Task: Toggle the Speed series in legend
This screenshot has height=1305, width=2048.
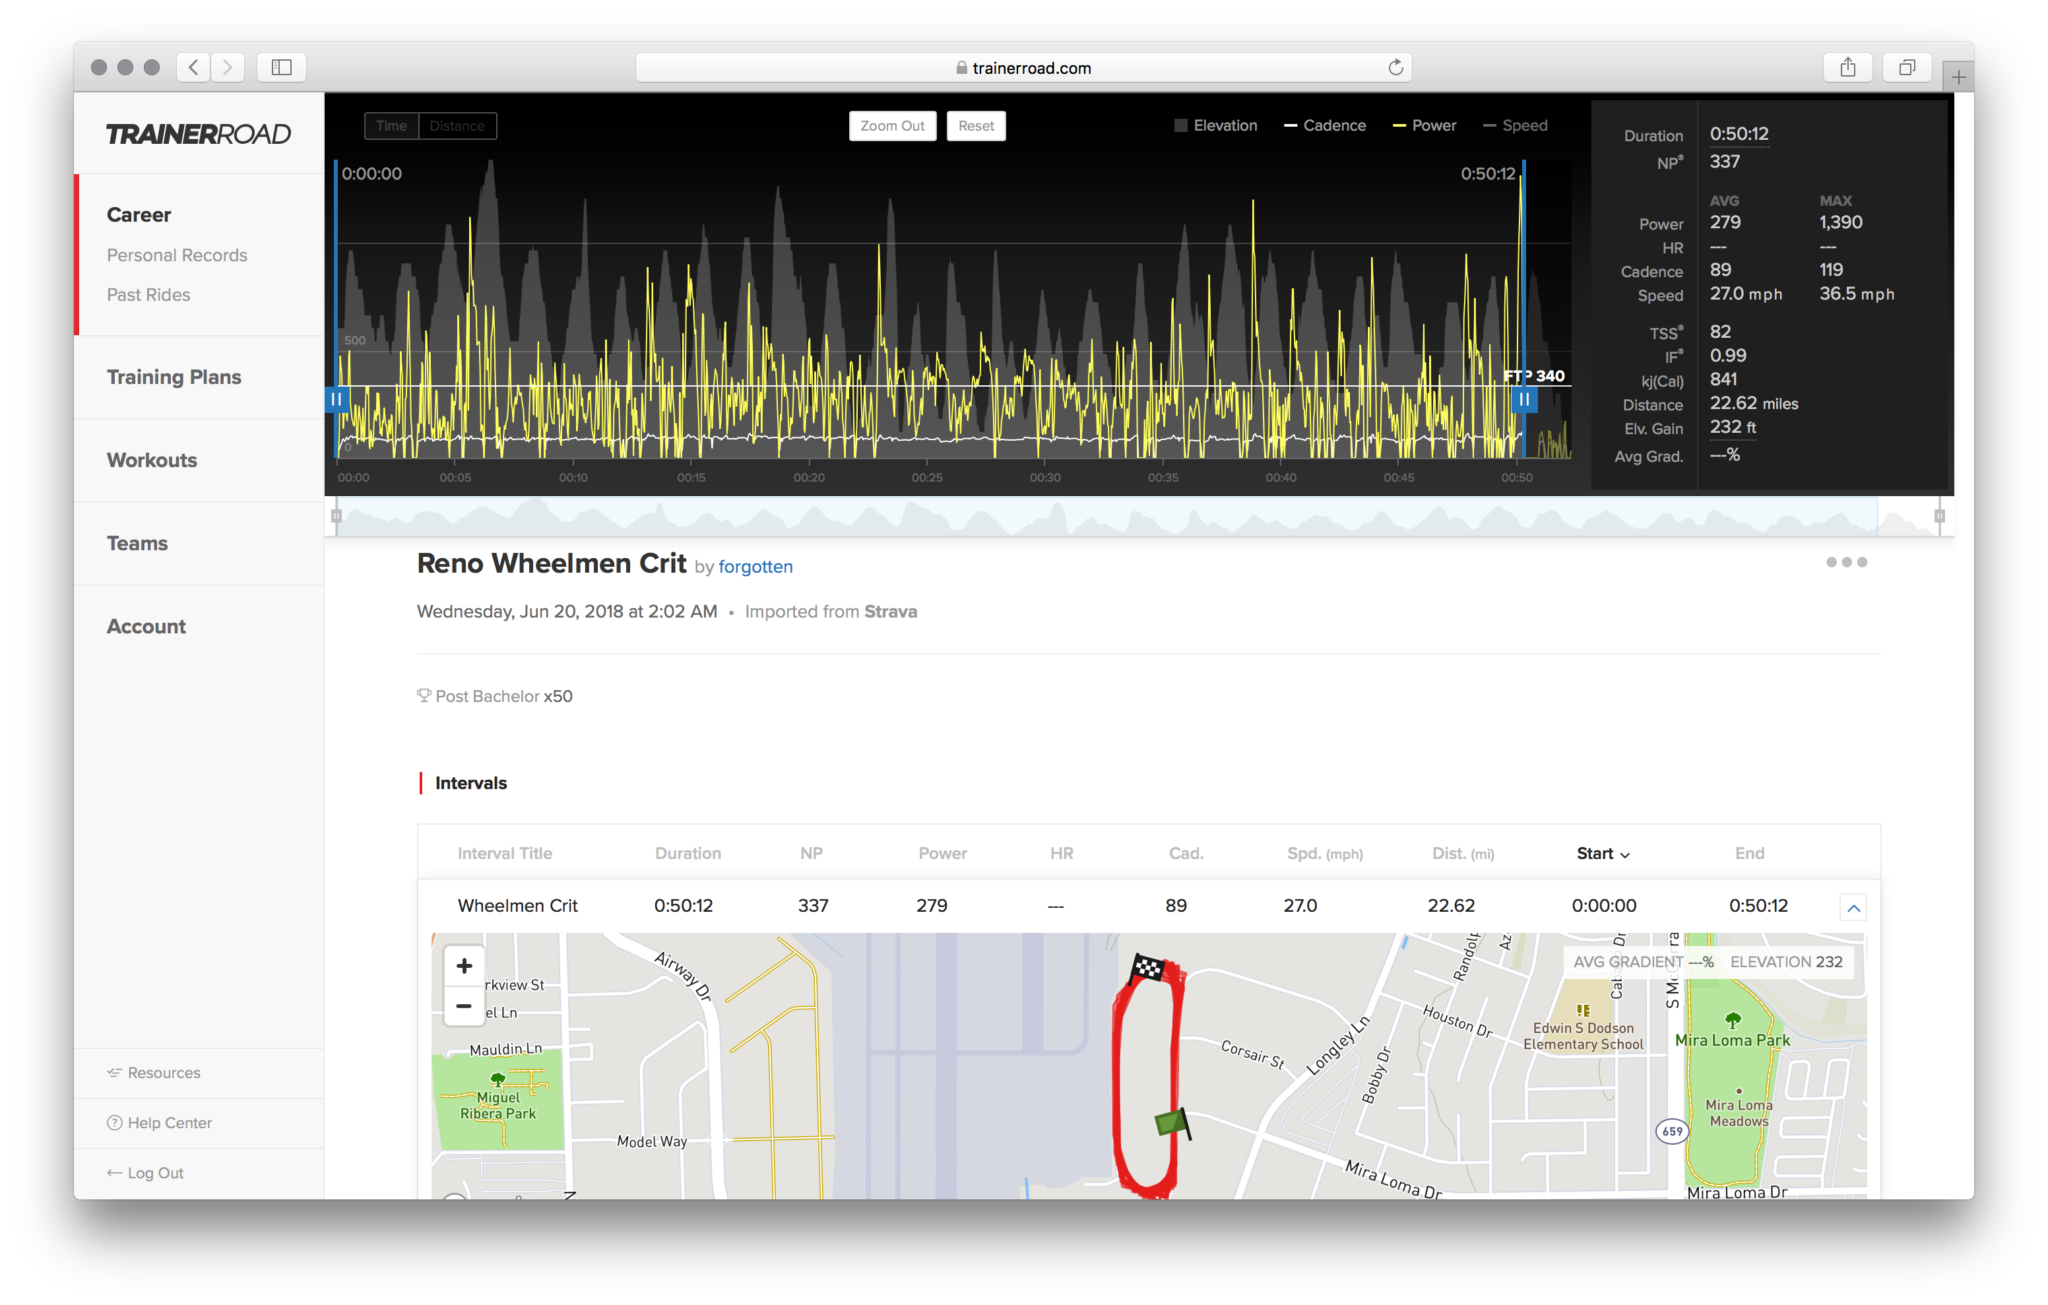Action: [x=1515, y=125]
